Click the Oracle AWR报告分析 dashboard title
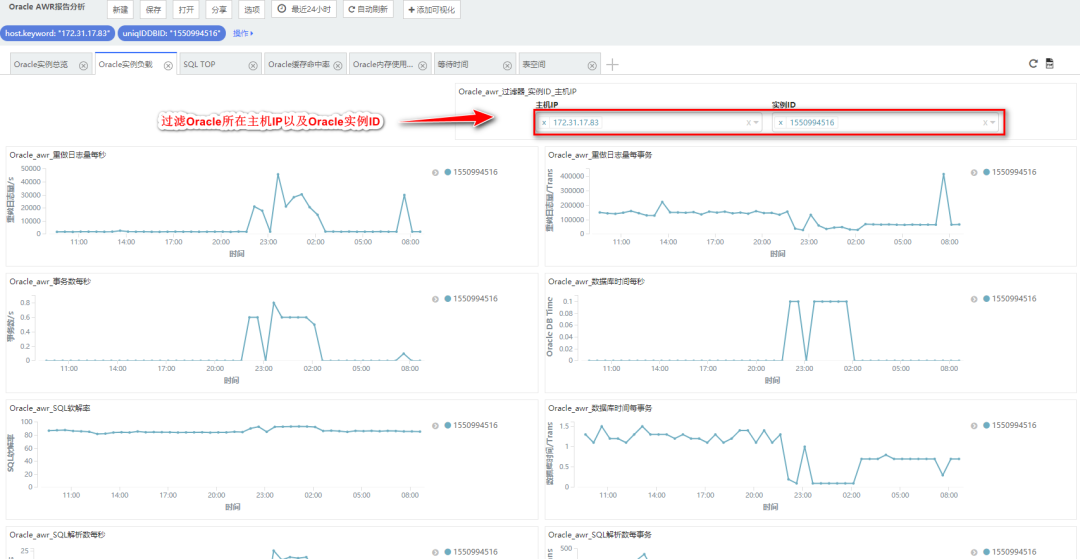 47,7
